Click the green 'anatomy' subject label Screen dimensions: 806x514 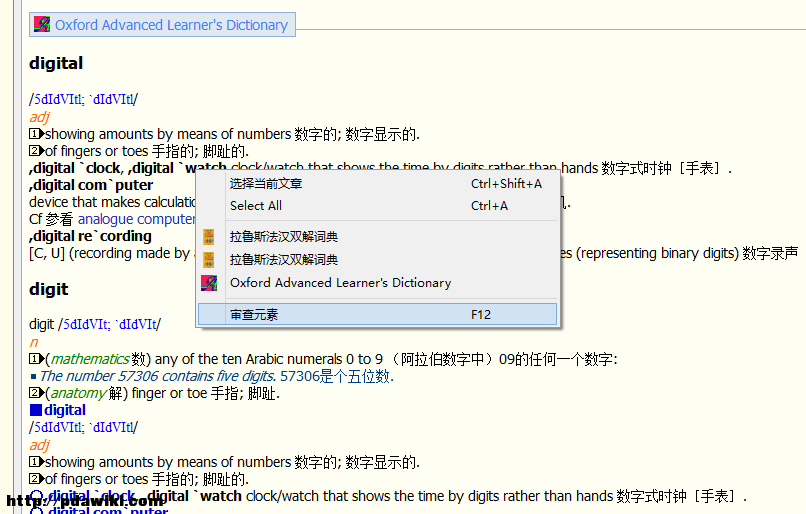79,393
